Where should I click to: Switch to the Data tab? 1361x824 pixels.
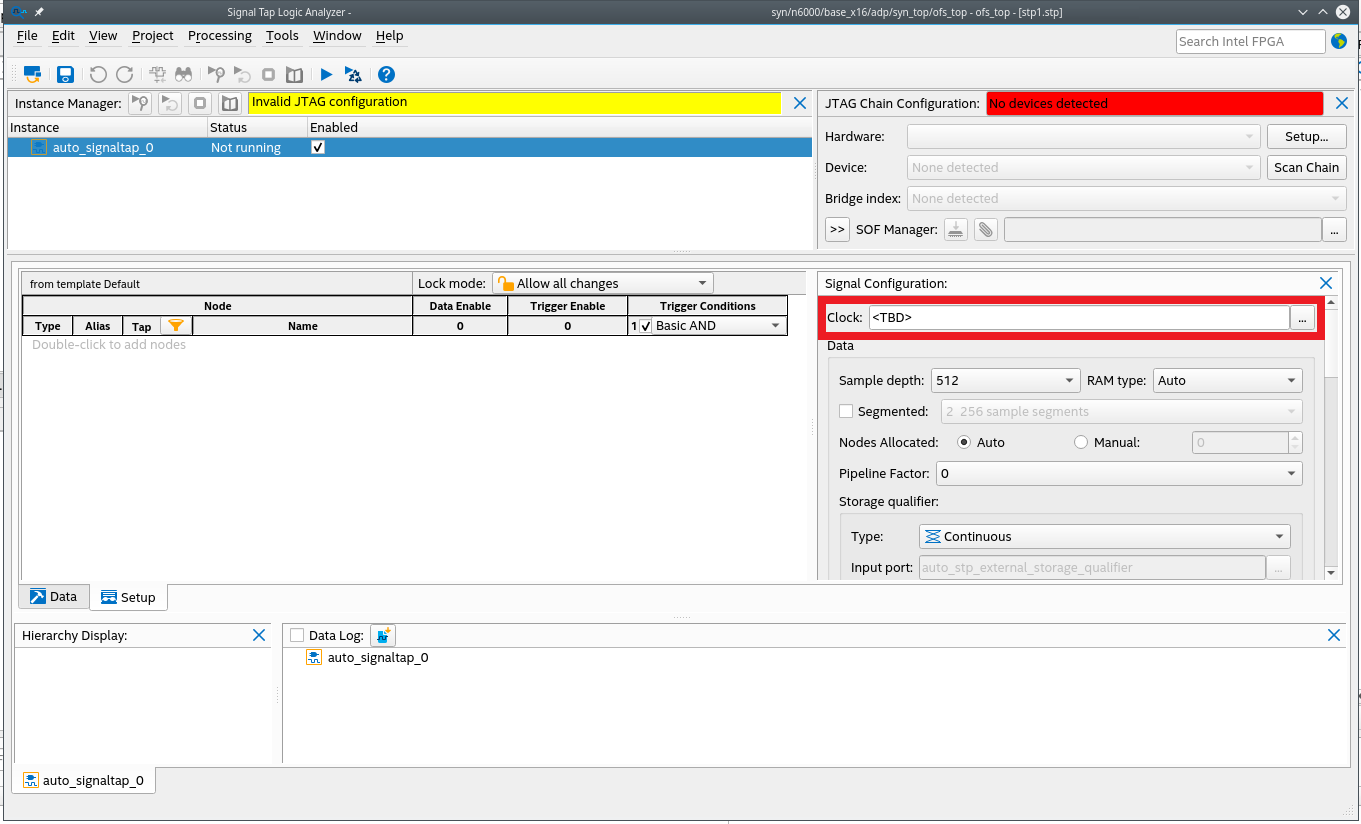pos(53,597)
